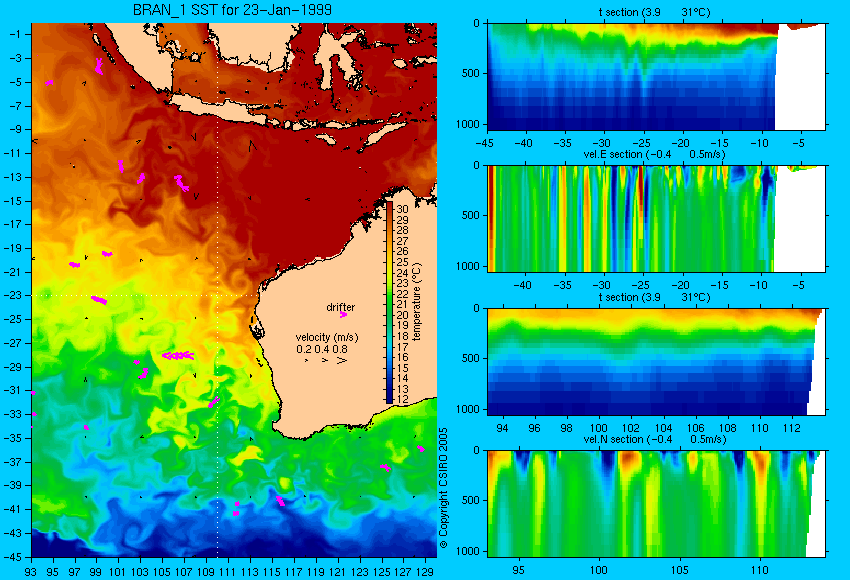850x580 pixels.
Task: Click the '-1' latitude tick label on map
Action: tap(16, 34)
